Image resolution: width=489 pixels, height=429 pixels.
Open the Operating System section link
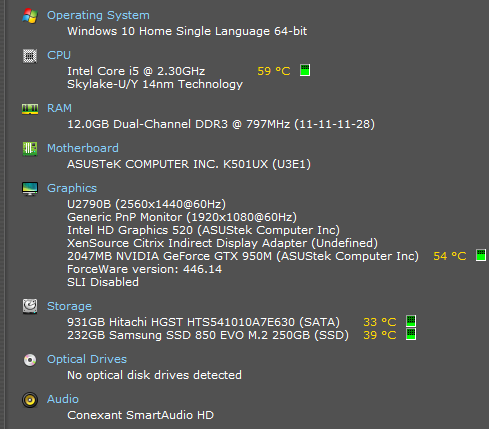coord(98,15)
